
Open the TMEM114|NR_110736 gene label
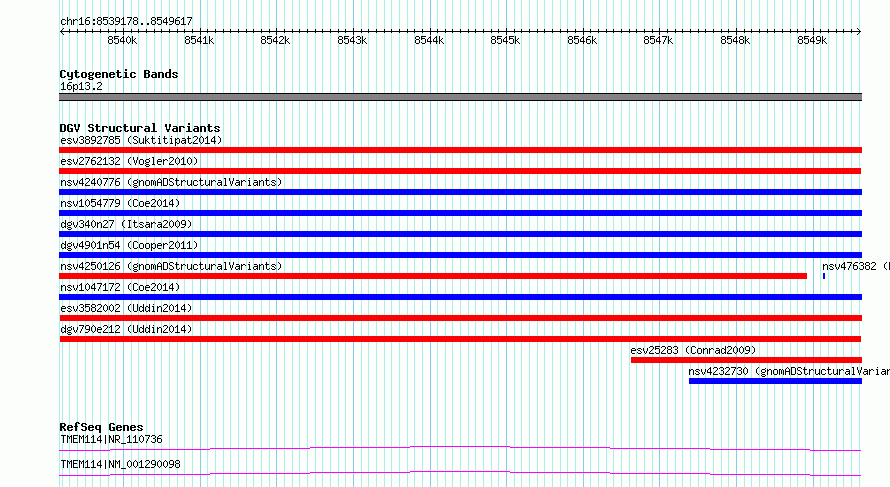click(x=111, y=439)
